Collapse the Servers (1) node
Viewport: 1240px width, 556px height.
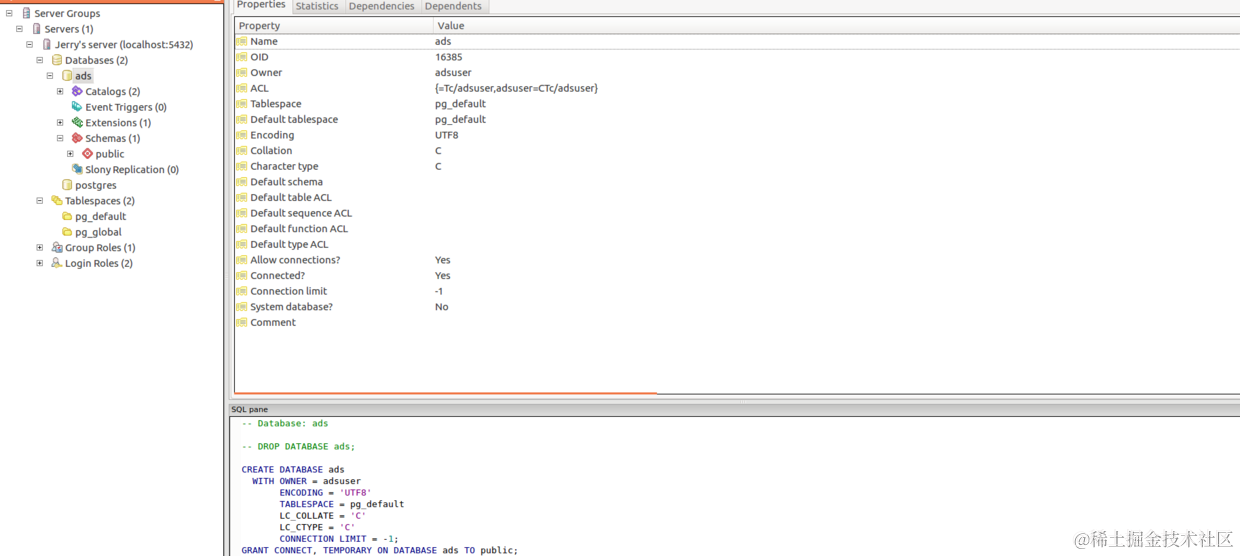(19, 29)
